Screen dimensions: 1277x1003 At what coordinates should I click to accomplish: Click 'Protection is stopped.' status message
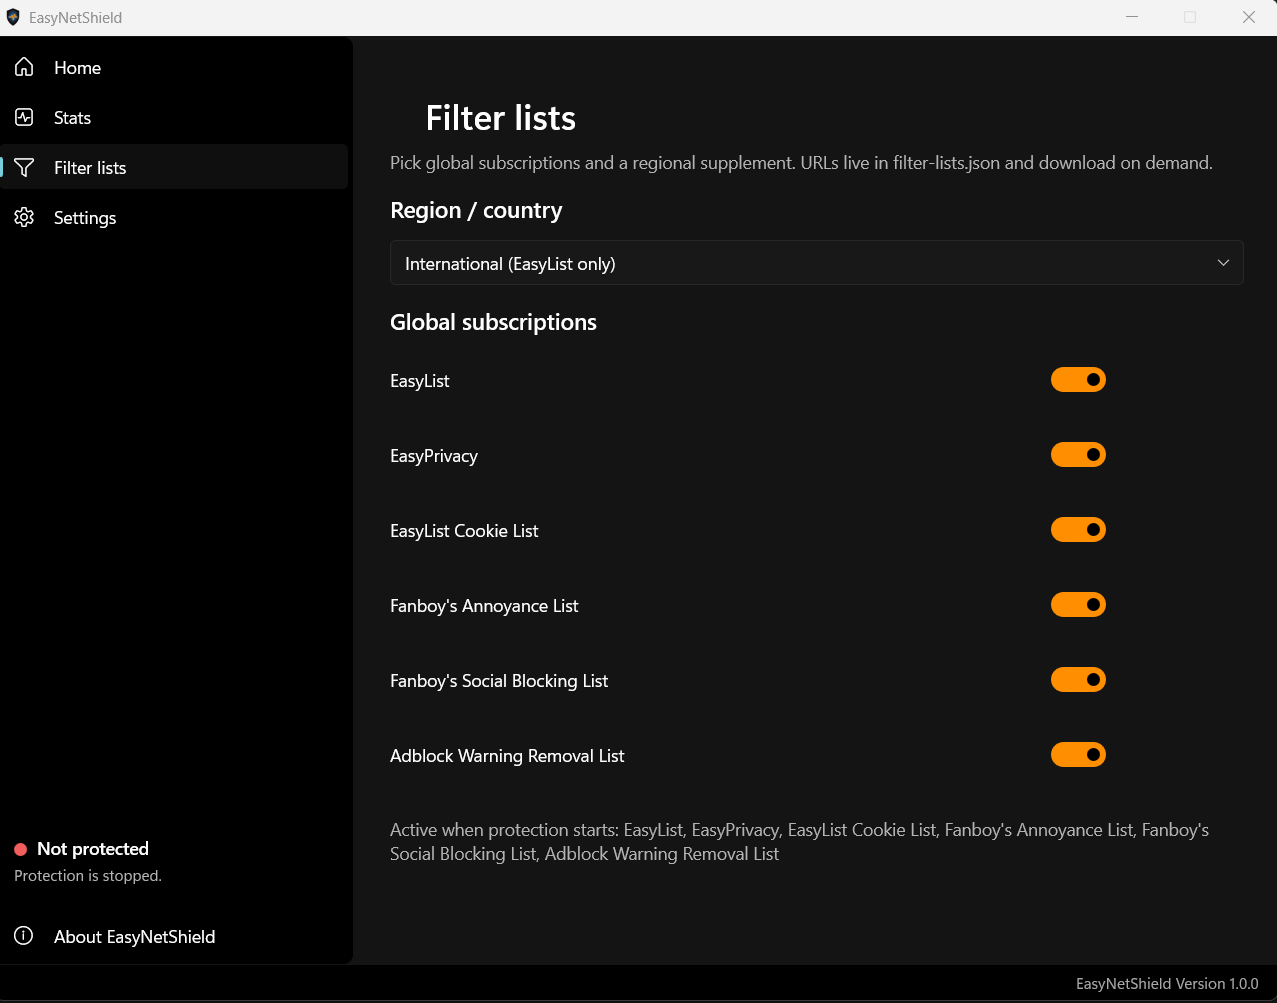tap(88, 876)
